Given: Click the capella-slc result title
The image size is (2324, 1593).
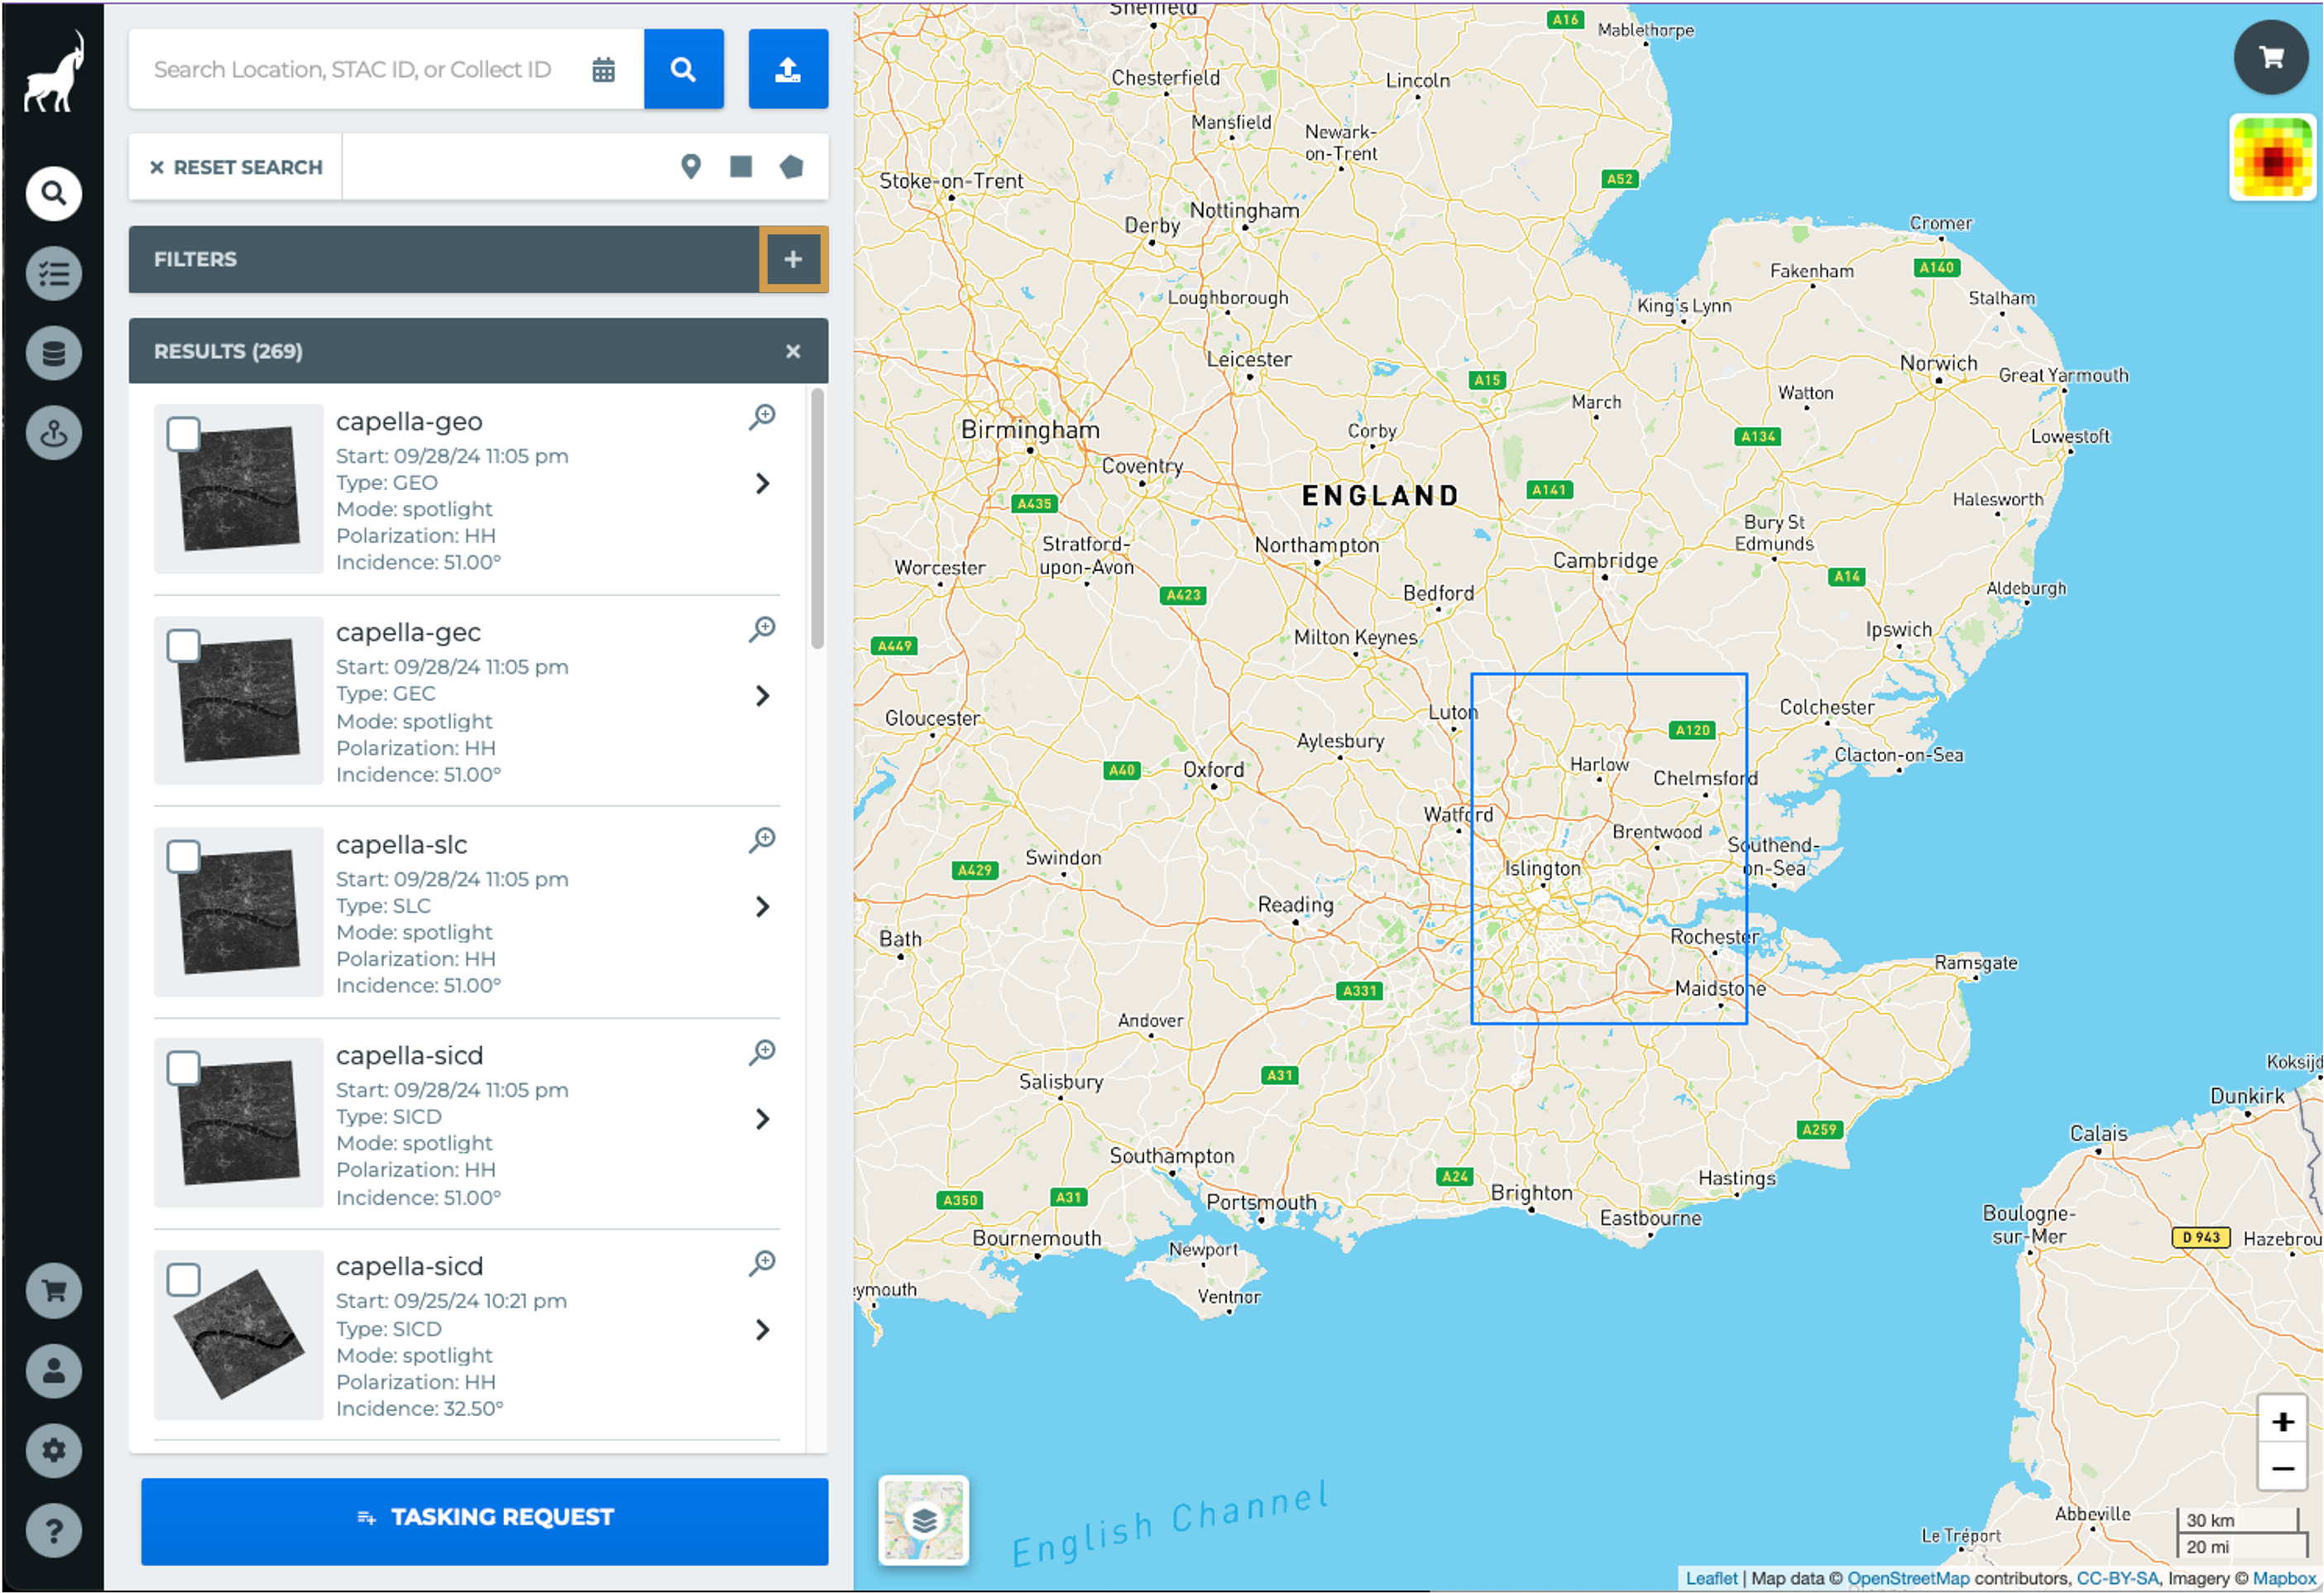Looking at the screenshot, I should click(401, 844).
